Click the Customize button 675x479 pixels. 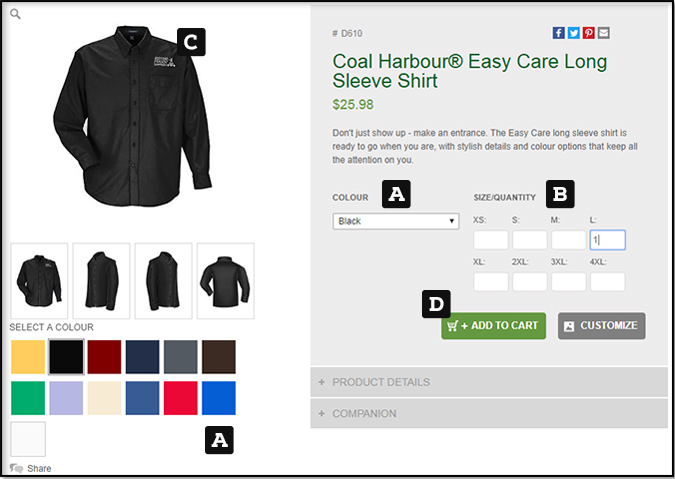(x=601, y=326)
